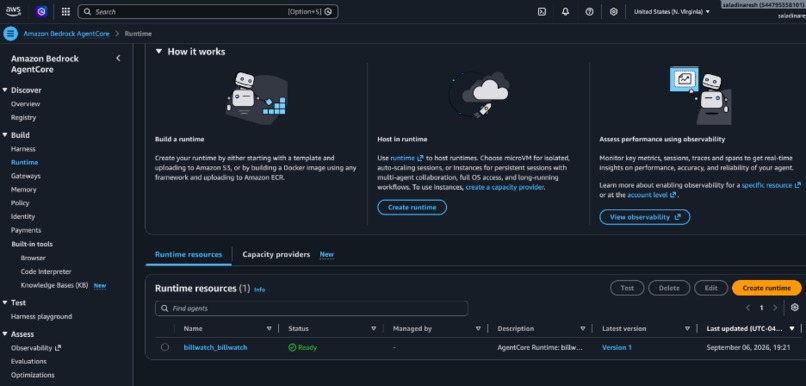Image resolution: width=806 pixels, height=386 pixels.
Task: Open the Version 1 link
Action: click(617, 347)
